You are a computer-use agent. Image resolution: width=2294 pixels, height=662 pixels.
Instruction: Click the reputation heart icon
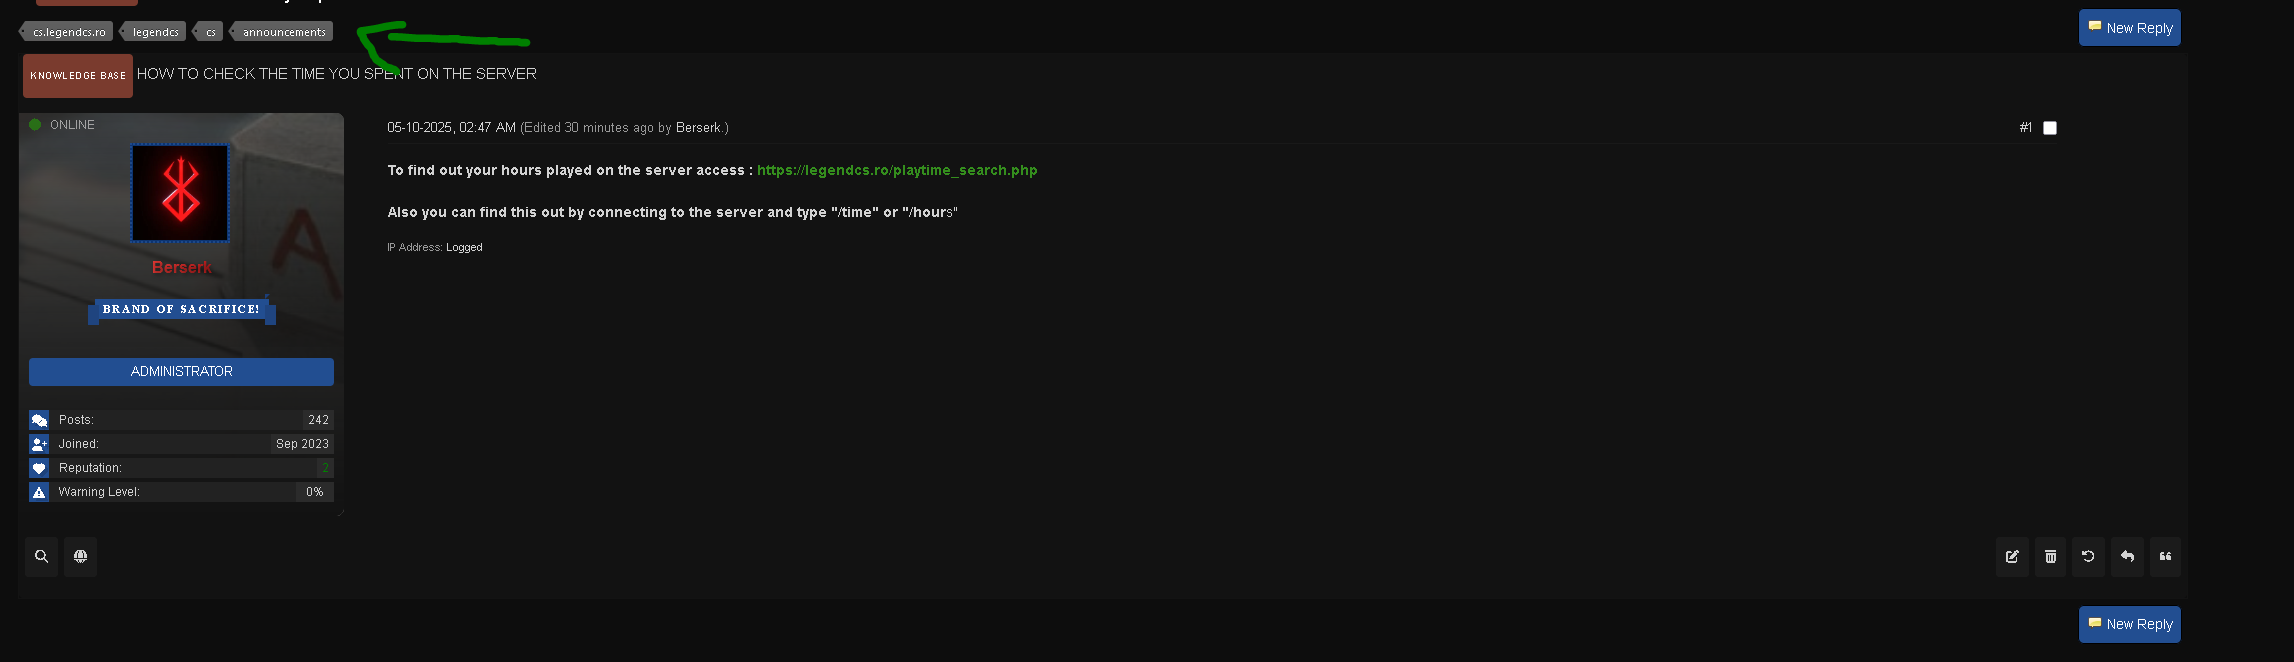click(x=39, y=468)
